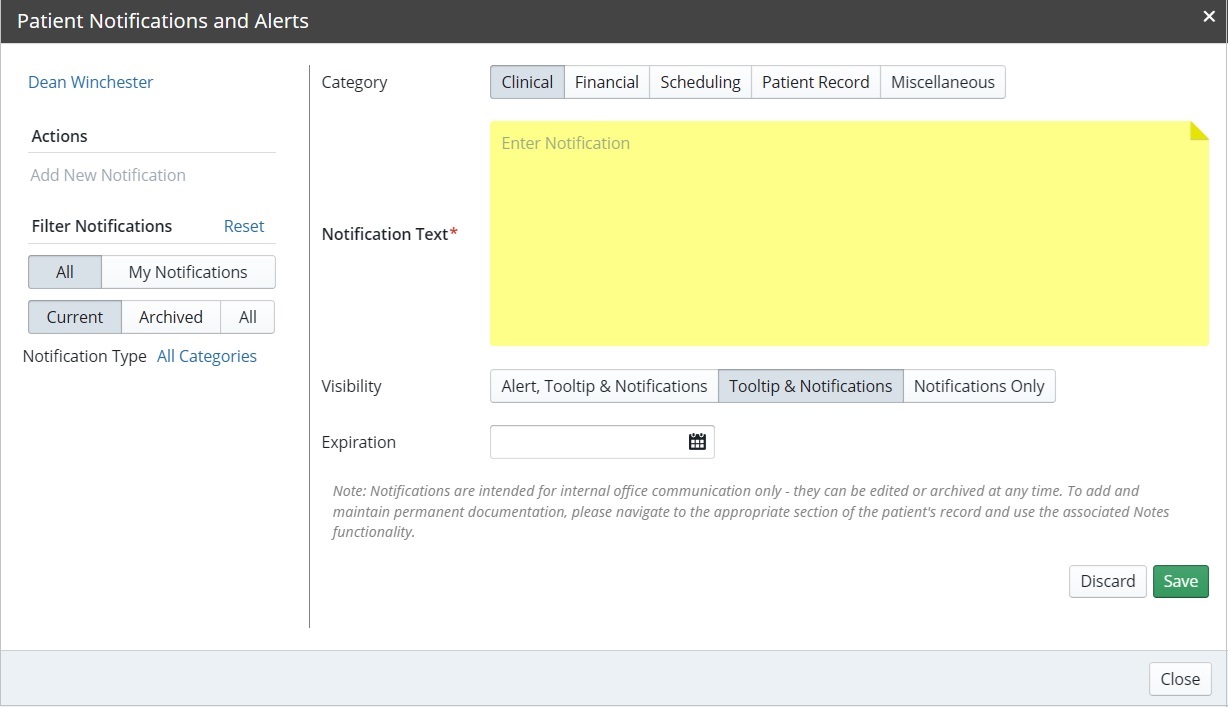
Task: Click the Patient Notifications and Alerts title
Action: tap(163, 20)
